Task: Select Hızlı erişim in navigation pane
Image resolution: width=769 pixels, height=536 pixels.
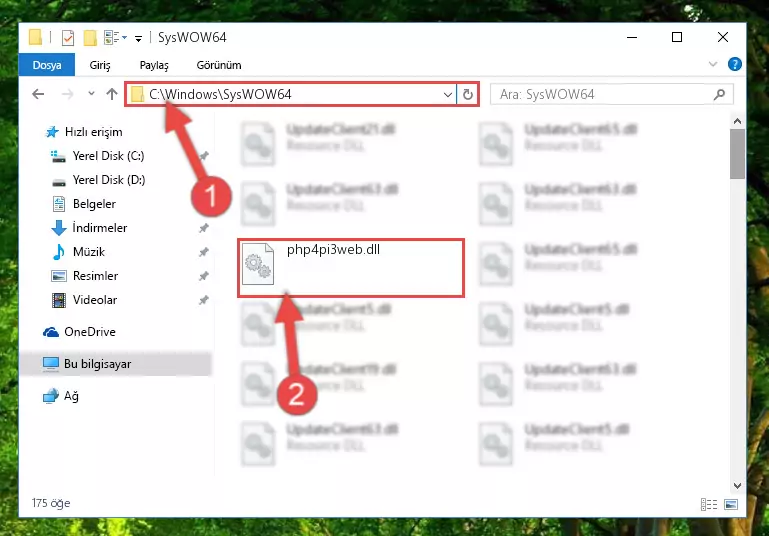Action: (x=93, y=132)
